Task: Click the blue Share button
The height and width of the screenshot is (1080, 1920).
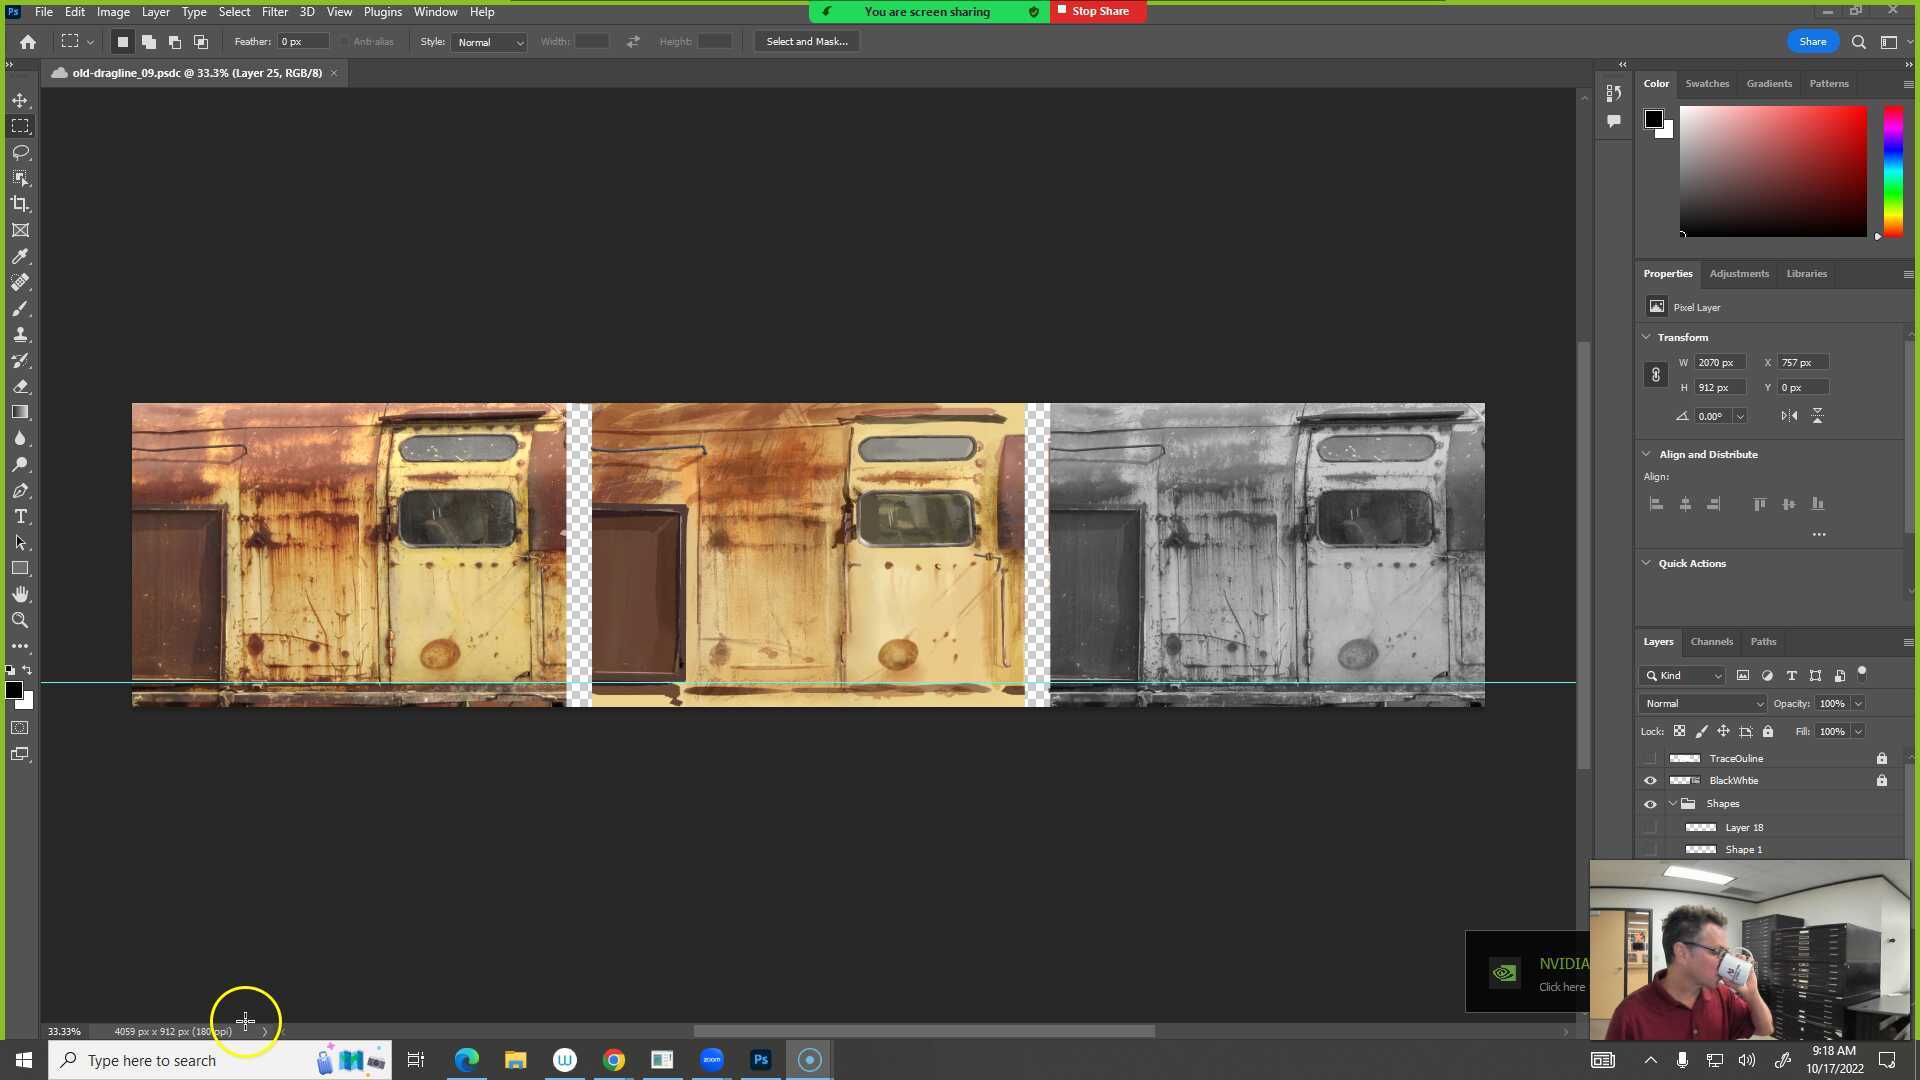Action: (1812, 42)
